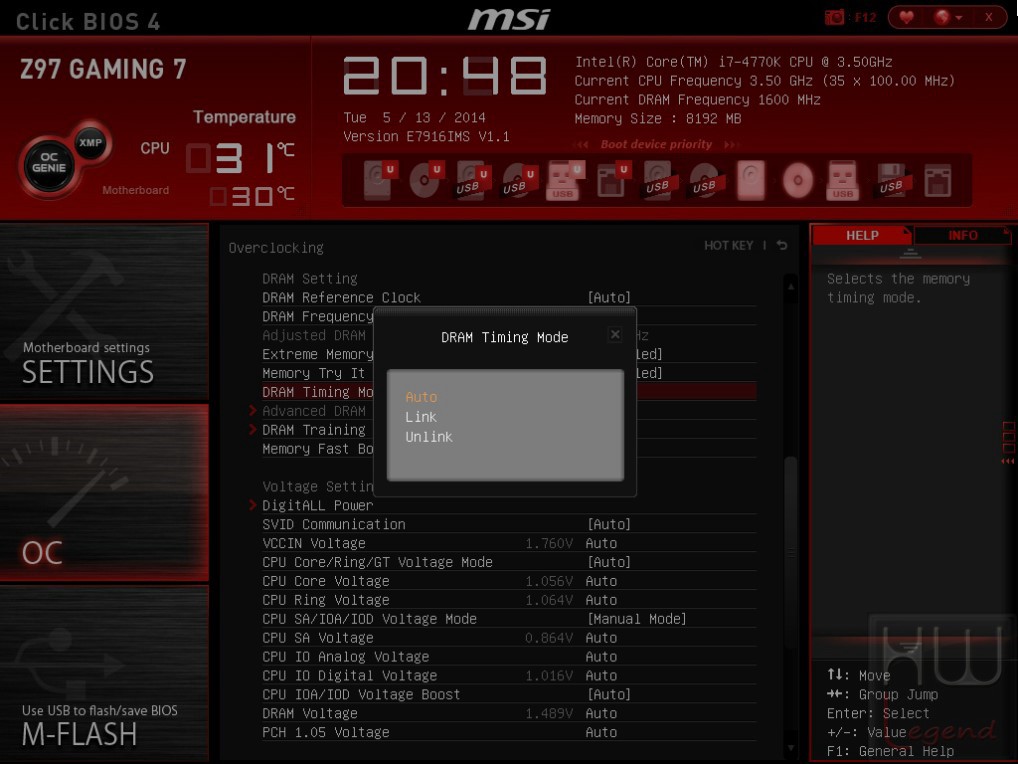Select the UEFI hard disk boot device
The width and height of the screenshot is (1018, 764).
tap(378, 180)
